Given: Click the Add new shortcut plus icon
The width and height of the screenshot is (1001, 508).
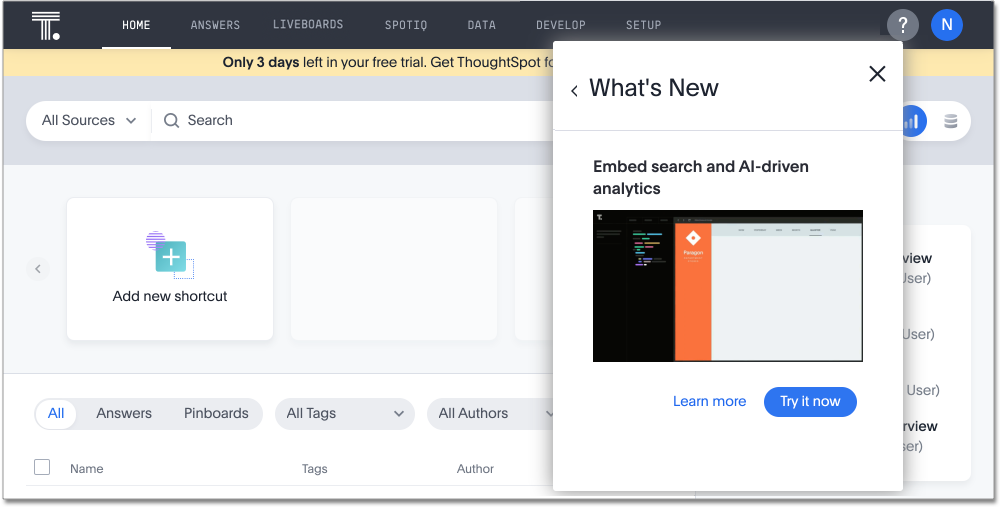Looking at the screenshot, I should click(x=170, y=256).
